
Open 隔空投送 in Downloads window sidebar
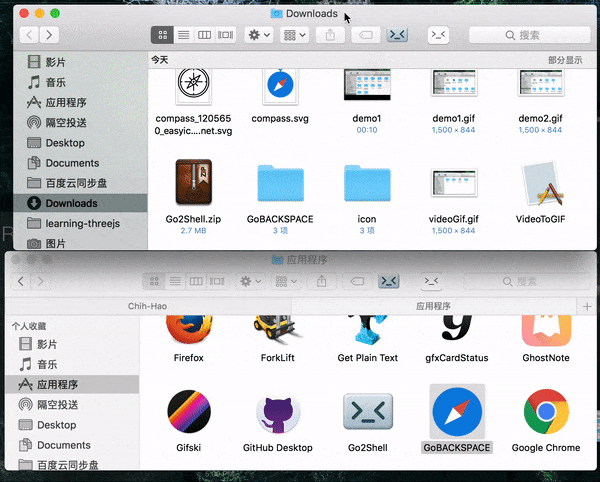tap(80, 122)
